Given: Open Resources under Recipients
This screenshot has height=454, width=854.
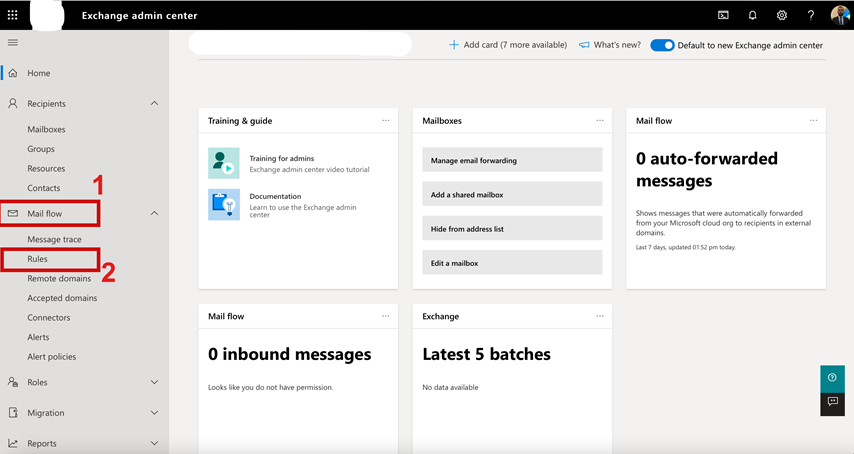Looking at the screenshot, I should coord(46,168).
